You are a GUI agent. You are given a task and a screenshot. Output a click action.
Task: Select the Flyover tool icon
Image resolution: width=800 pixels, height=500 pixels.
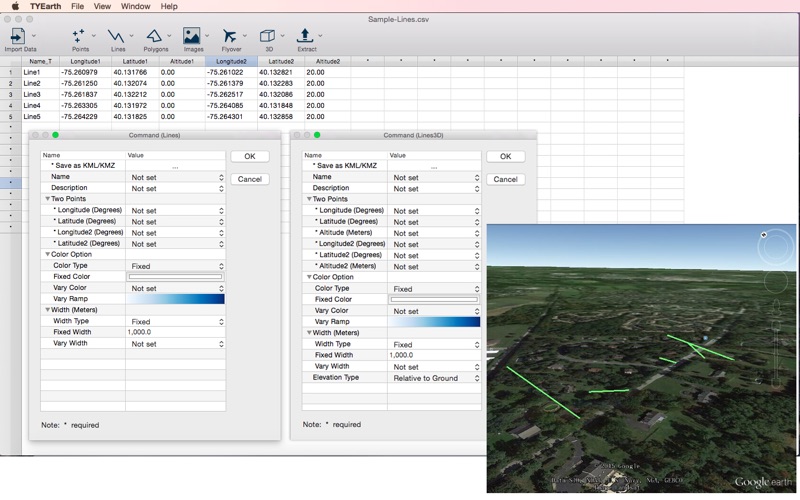point(229,36)
